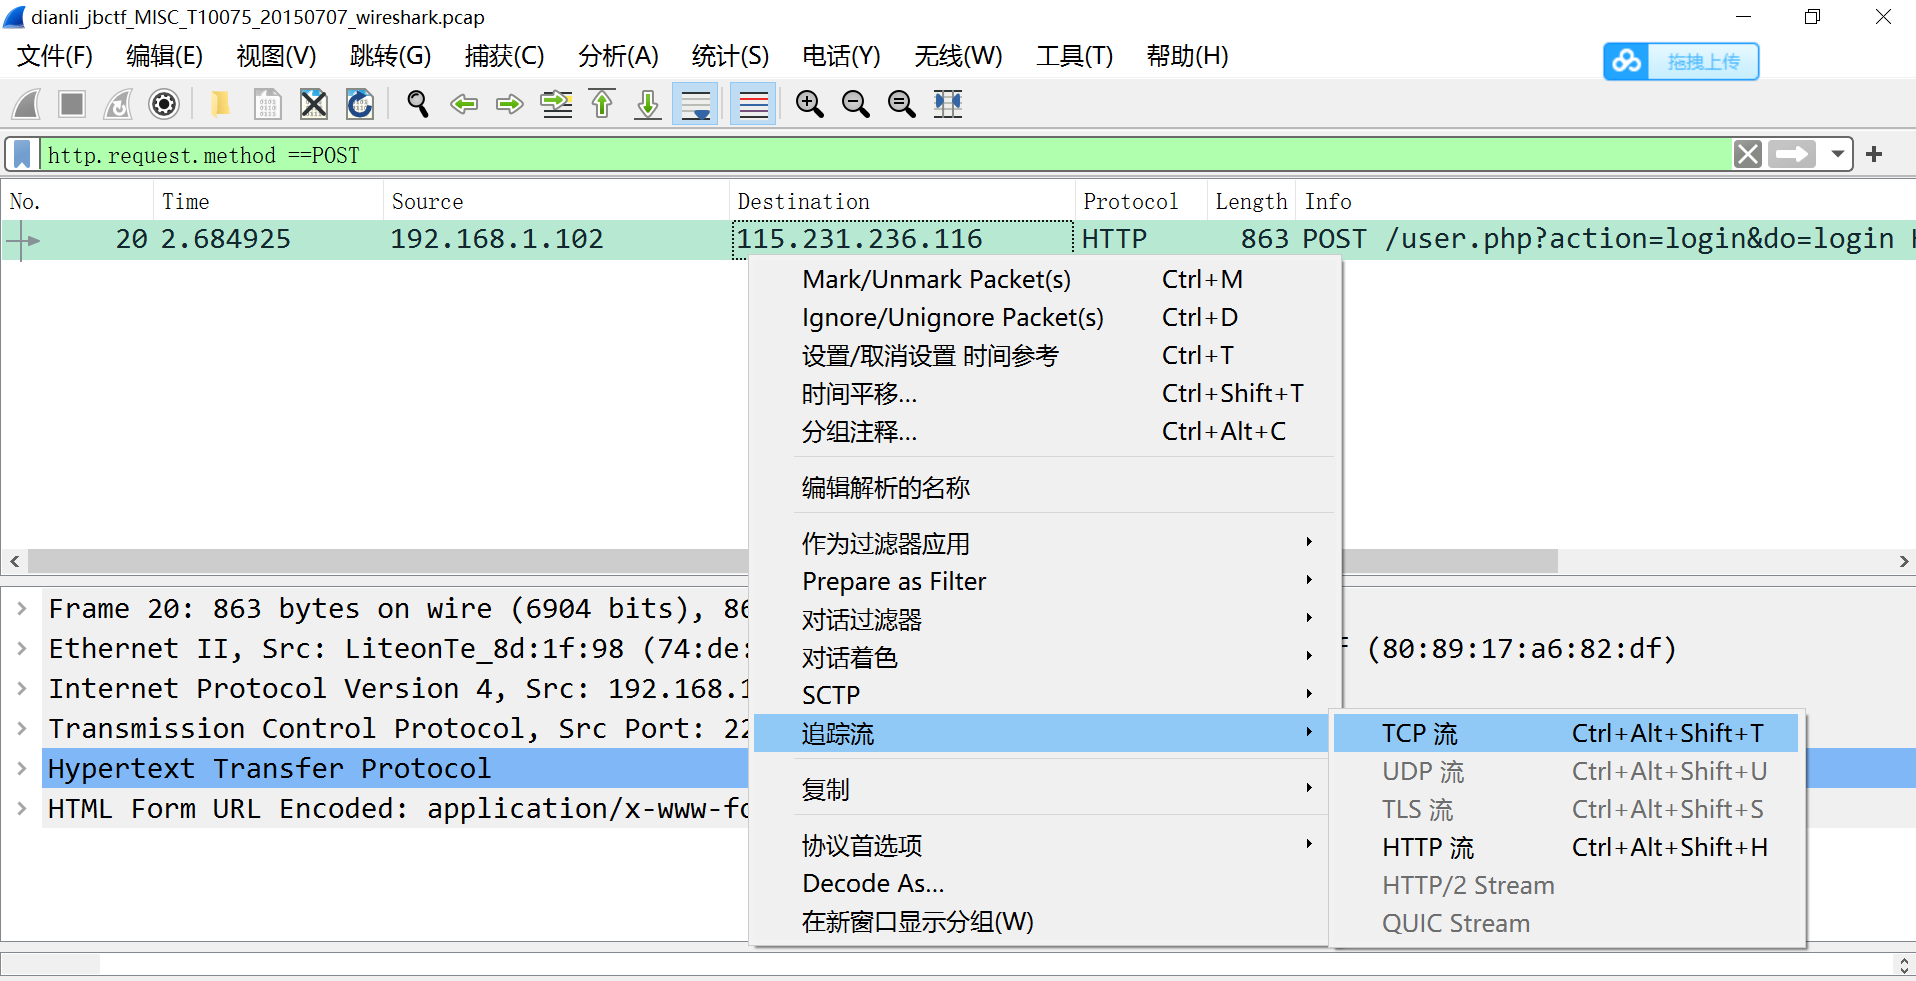Click in the display filter input field
Viewport: 1916px width, 981px height.
pyautogui.click(x=885, y=155)
